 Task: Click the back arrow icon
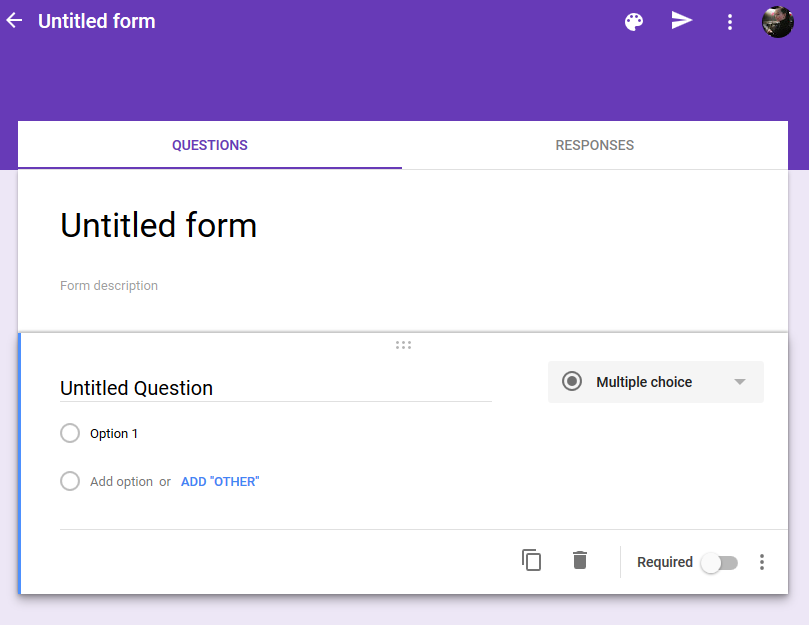(14, 21)
